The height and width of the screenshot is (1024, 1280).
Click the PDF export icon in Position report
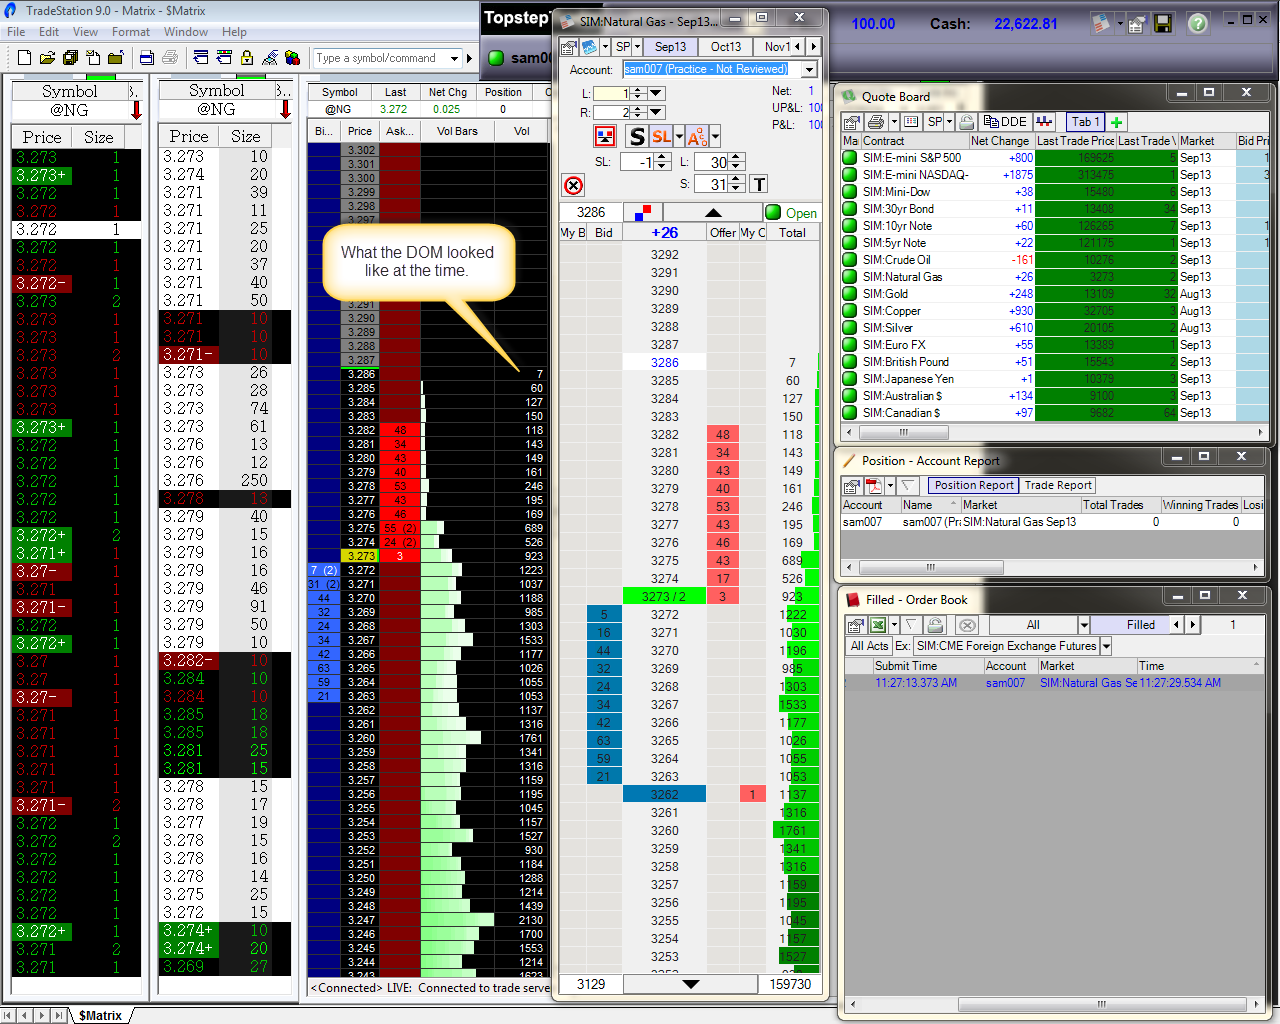[874, 486]
